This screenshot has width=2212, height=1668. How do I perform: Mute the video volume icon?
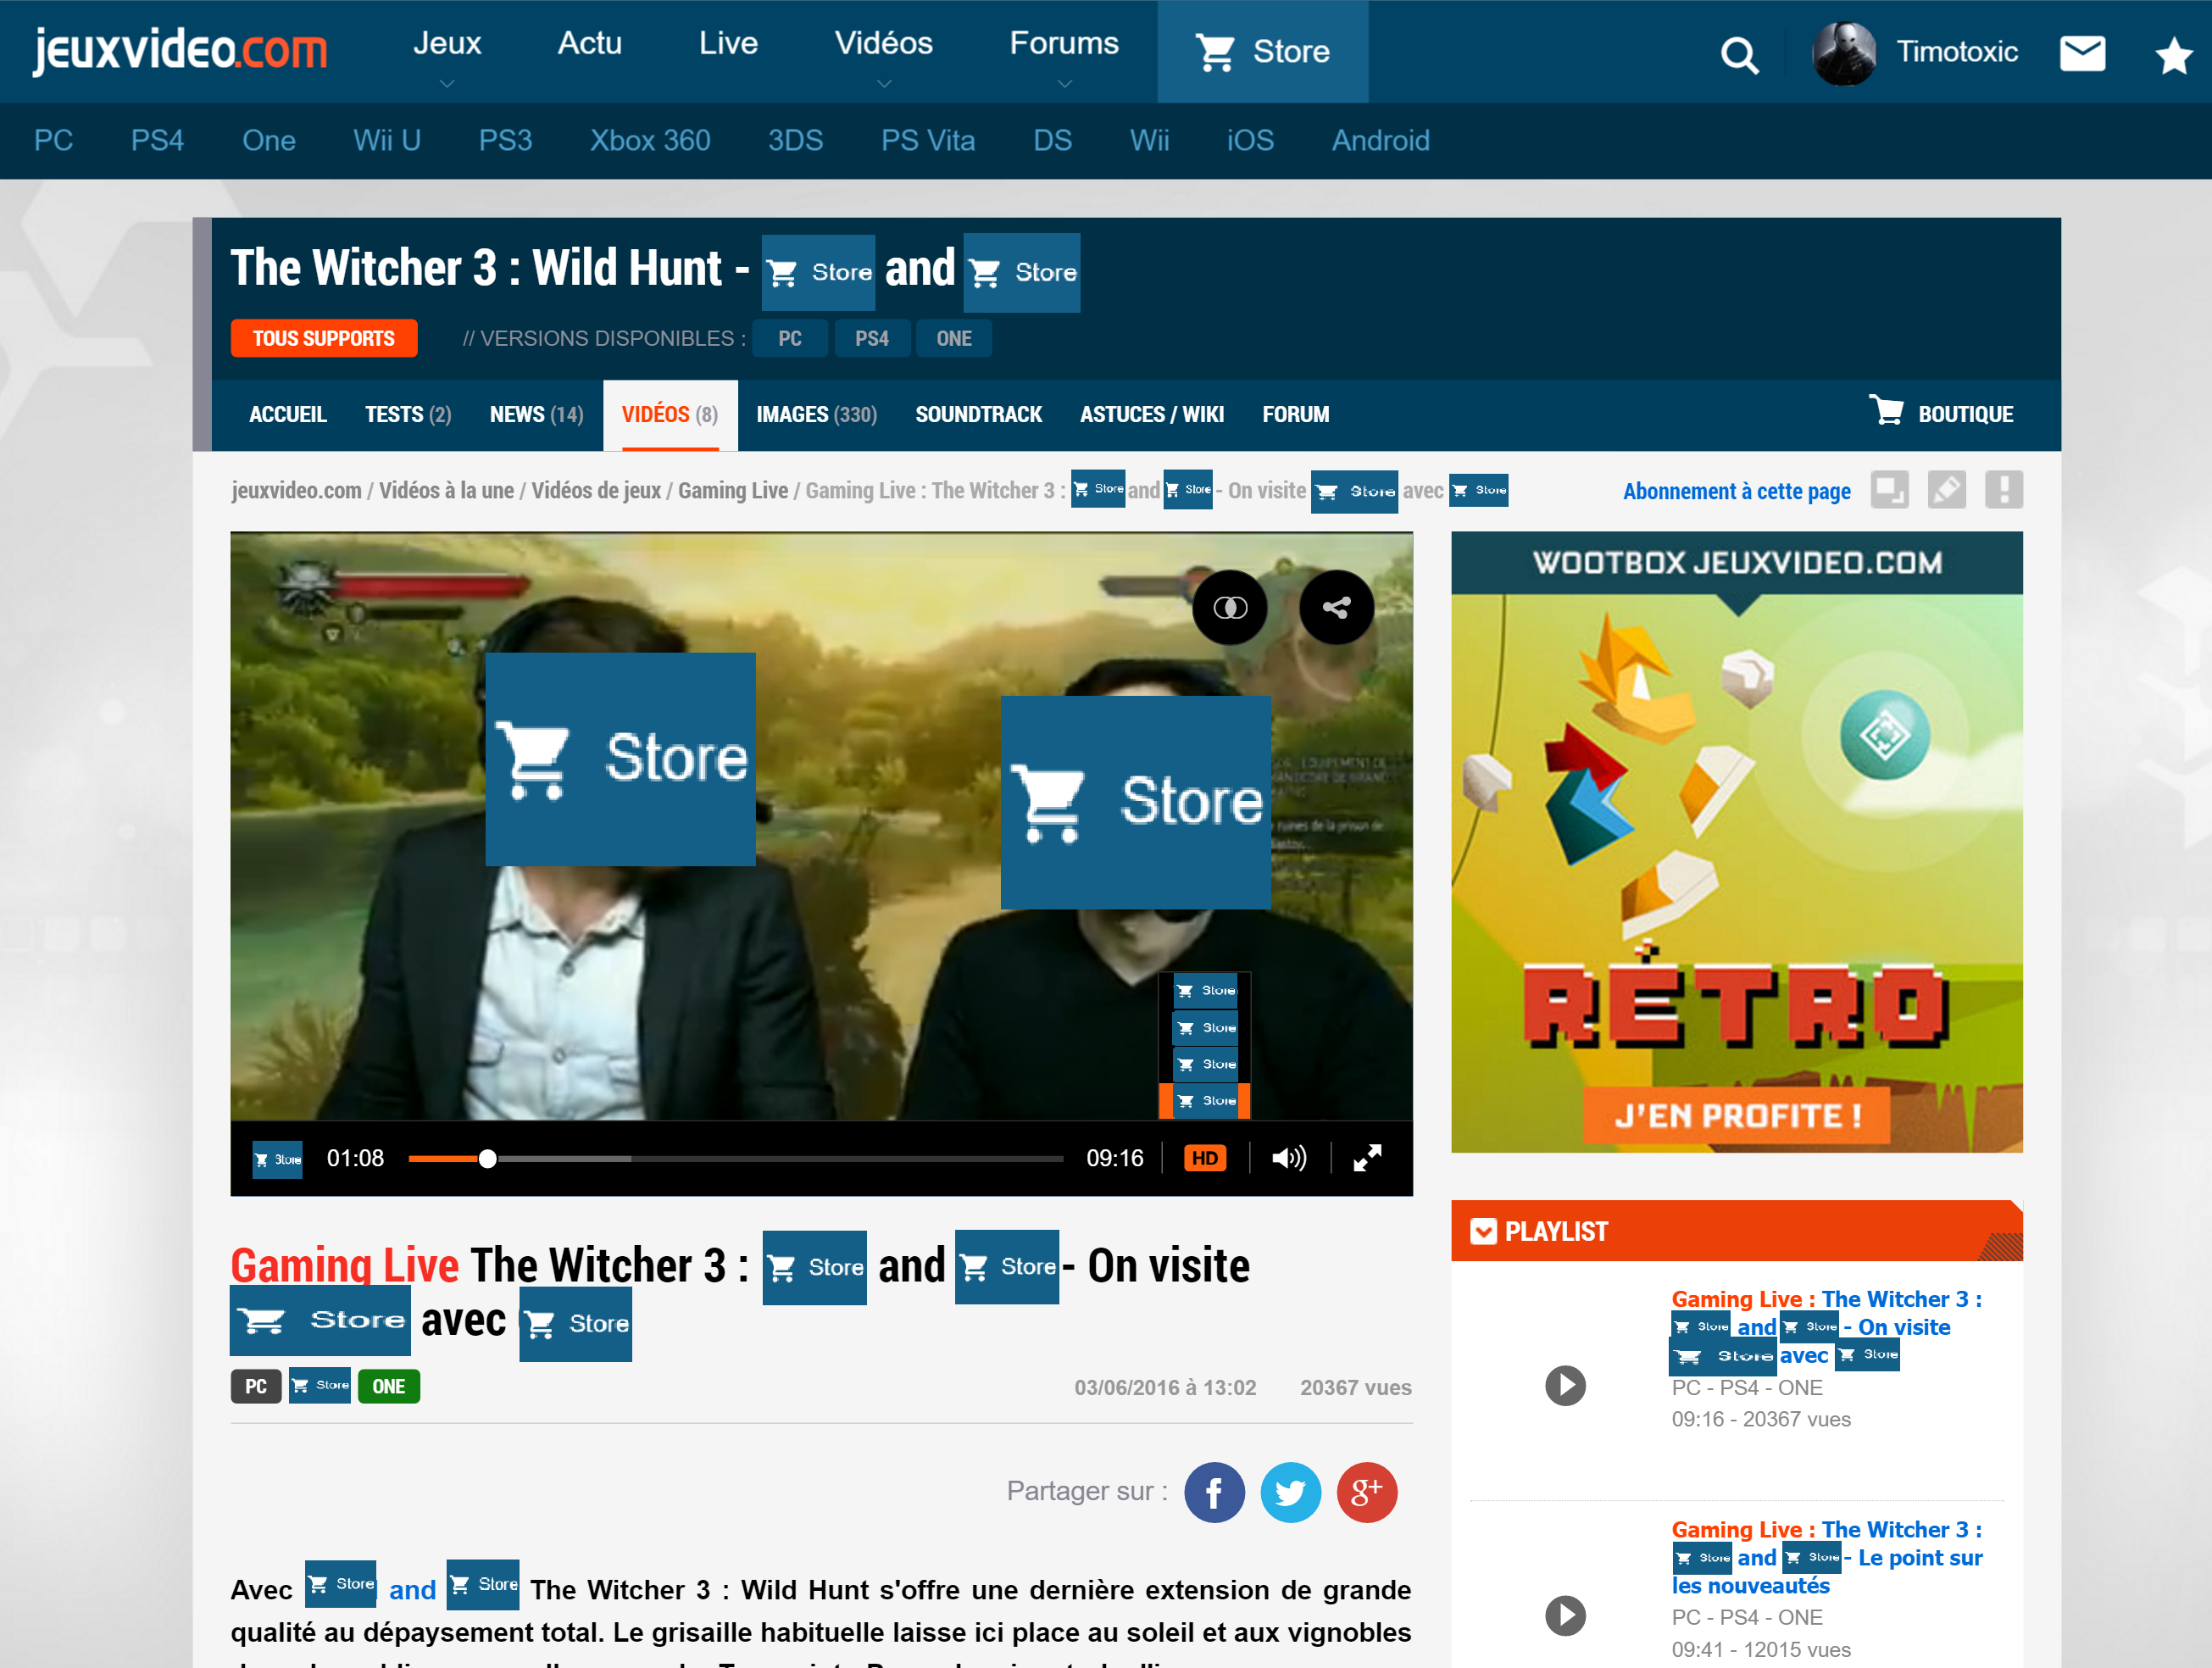[1289, 1158]
